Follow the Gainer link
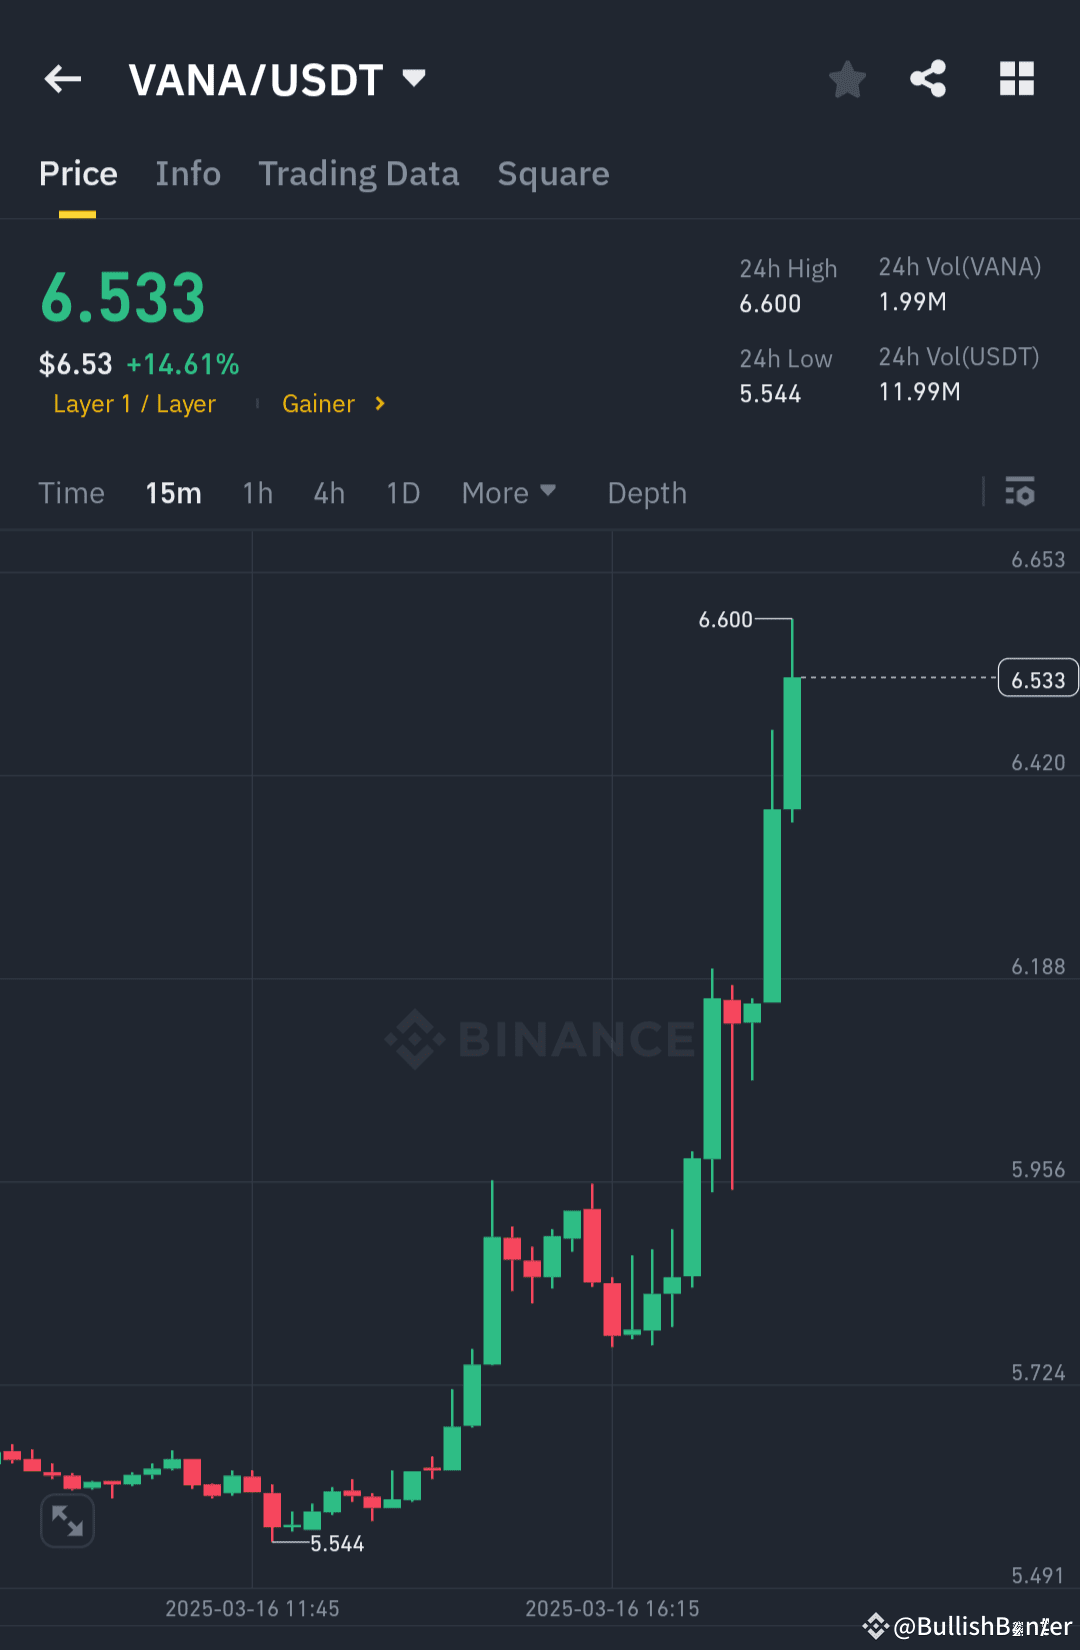 tap(318, 403)
